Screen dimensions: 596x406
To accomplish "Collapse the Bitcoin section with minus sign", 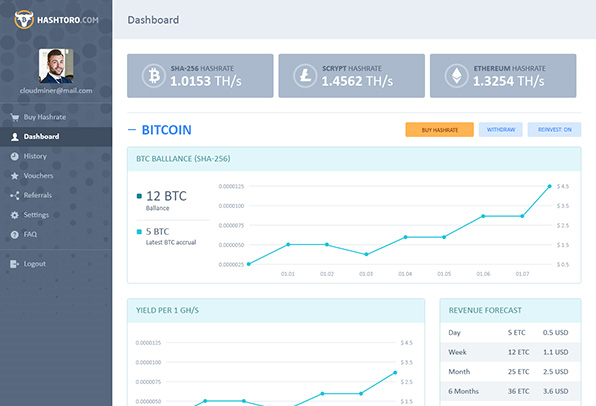I will click(132, 130).
